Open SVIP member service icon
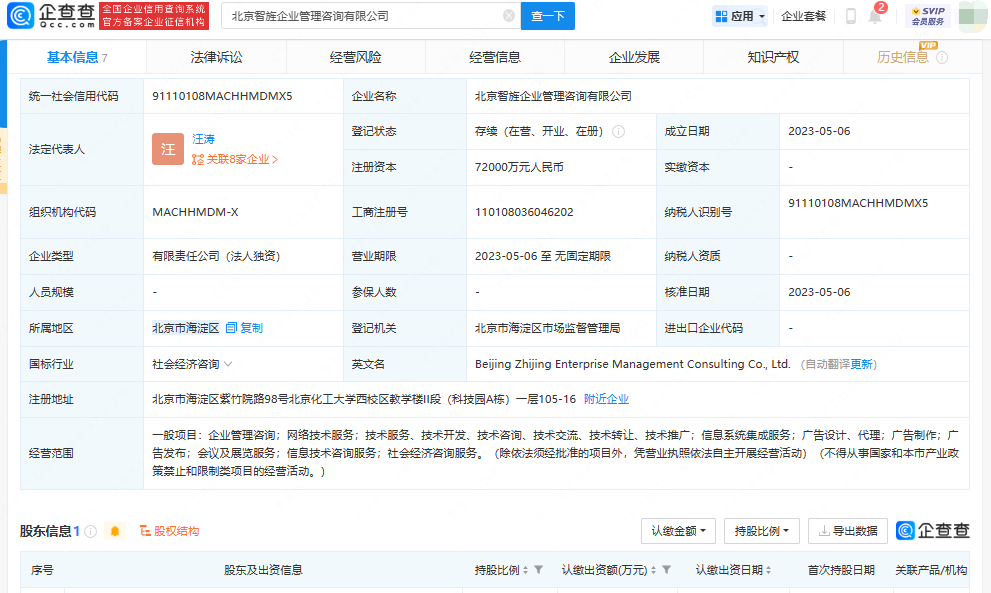Viewport: 991px width, 593px height. click(x=928, y=16)
